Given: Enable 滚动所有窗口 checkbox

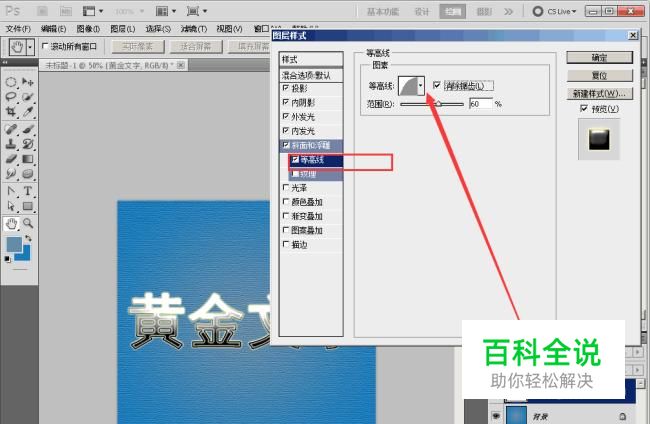Looking at the screenshot, I should [x=45, y=46].
